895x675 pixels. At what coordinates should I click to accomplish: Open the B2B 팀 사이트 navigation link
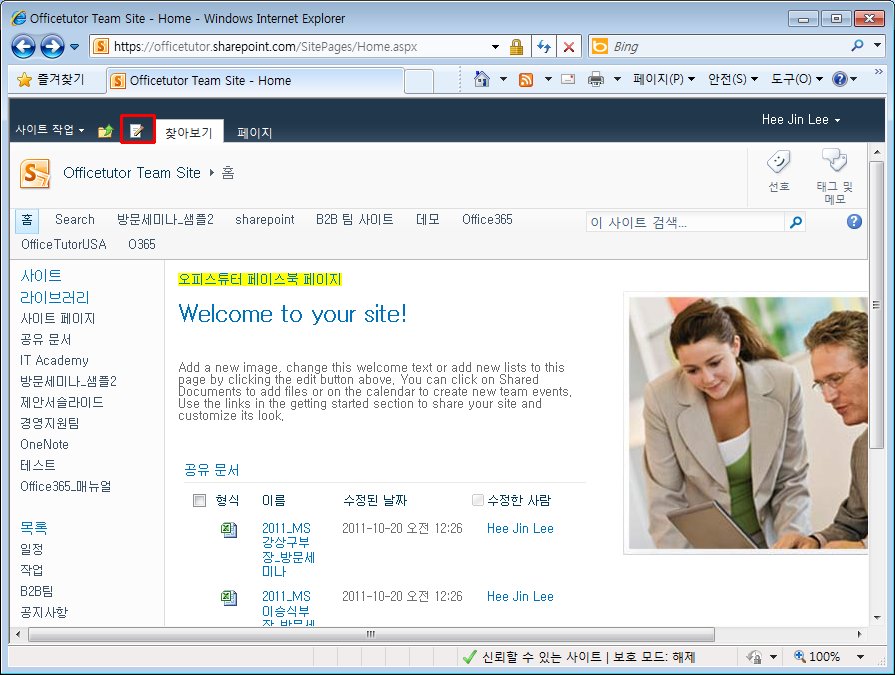pyautogui.click(x=354, y=220)
